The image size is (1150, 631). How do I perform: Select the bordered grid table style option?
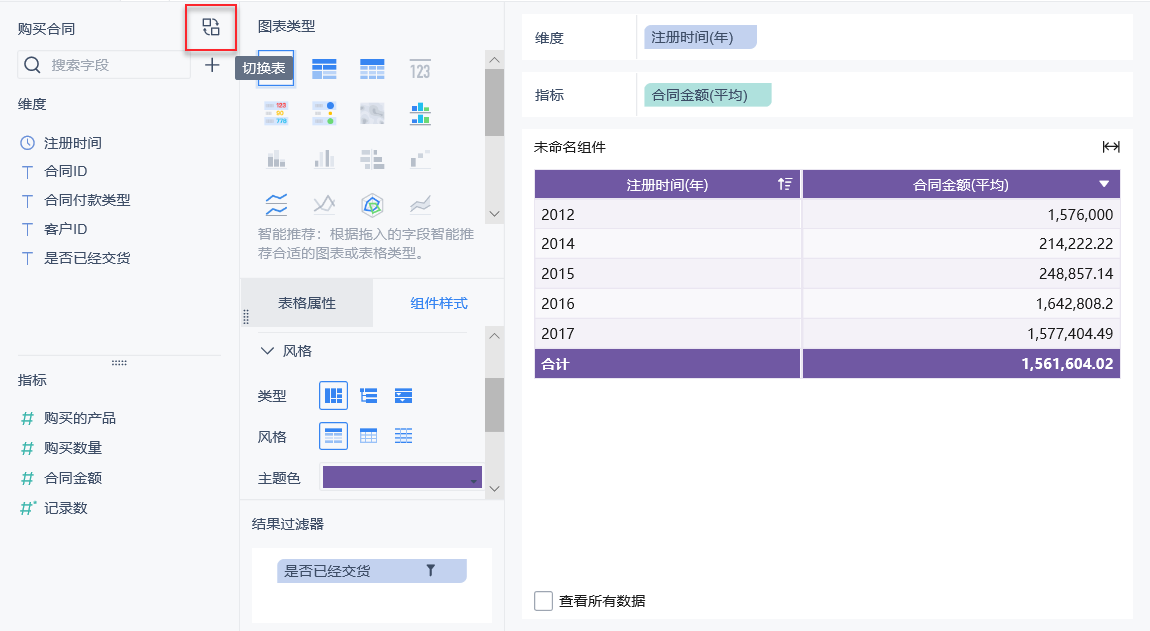point(369,436)
